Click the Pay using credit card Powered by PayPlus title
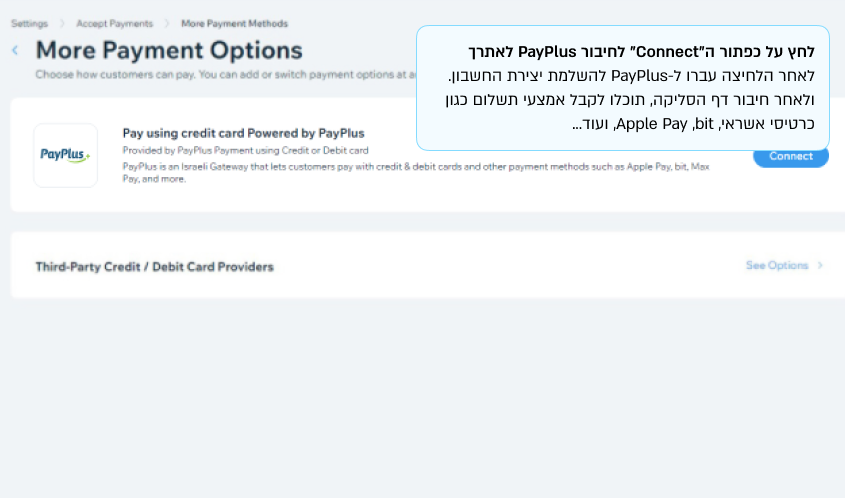This screenshot has width=845, height=498. click(x=243, y=133)
